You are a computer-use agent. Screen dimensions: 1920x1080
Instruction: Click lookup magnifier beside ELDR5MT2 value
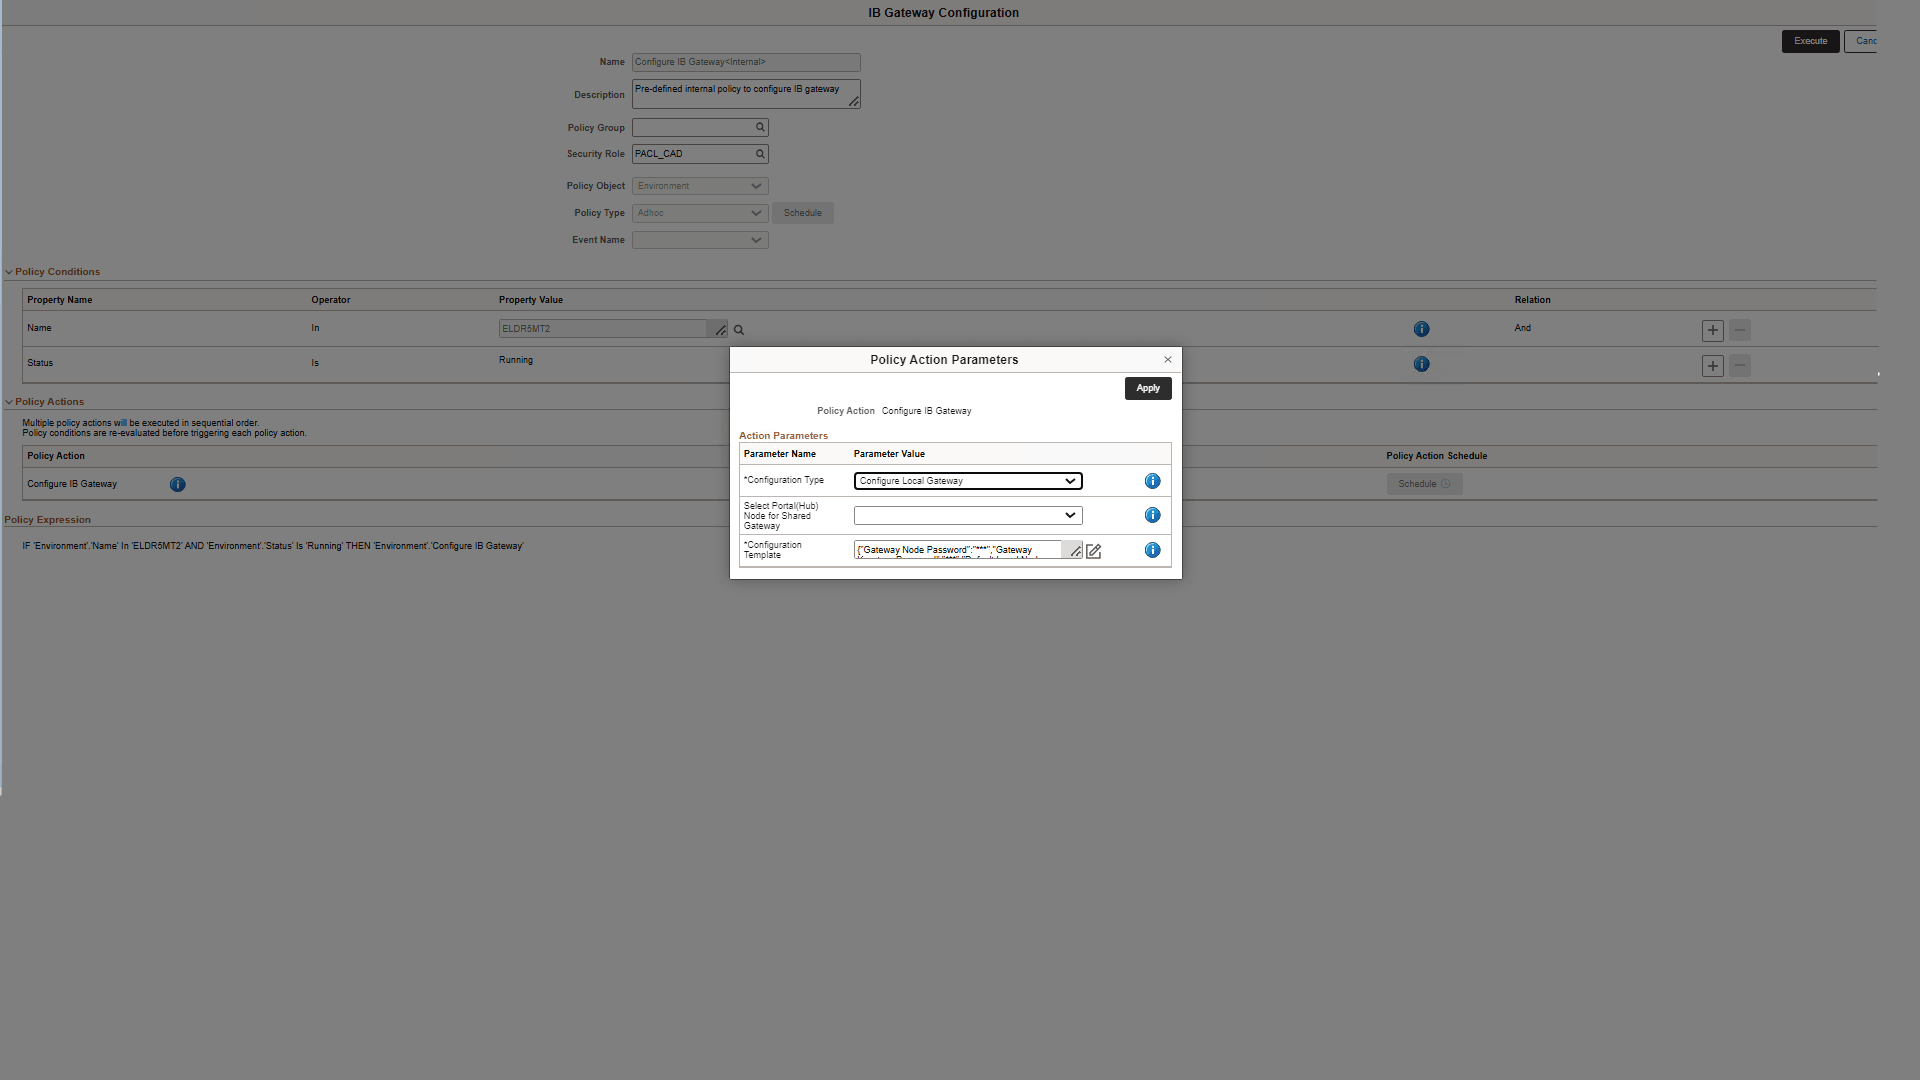(739, 330)
